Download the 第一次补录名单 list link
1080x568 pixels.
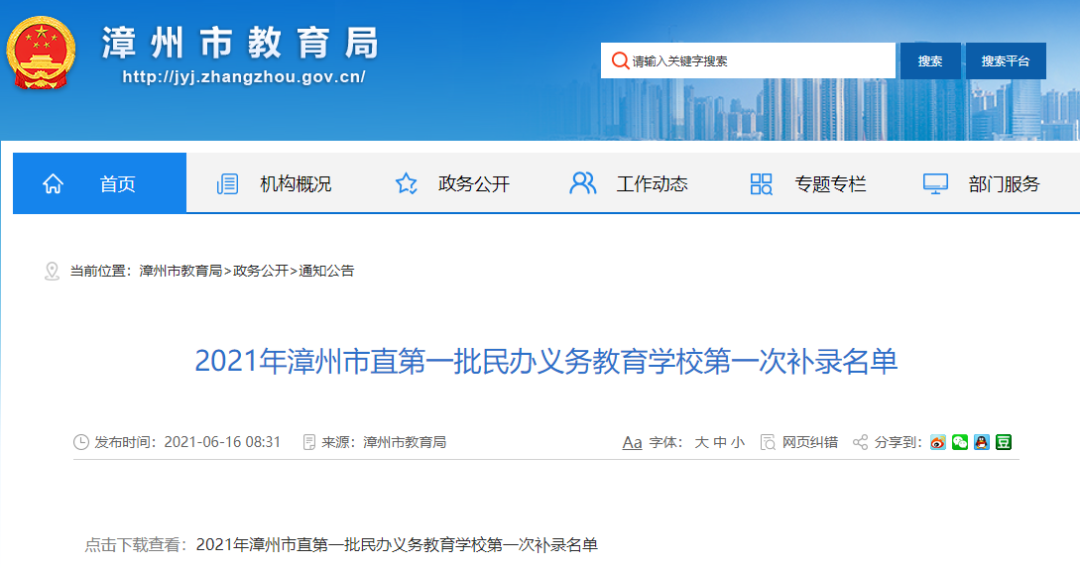397,545
